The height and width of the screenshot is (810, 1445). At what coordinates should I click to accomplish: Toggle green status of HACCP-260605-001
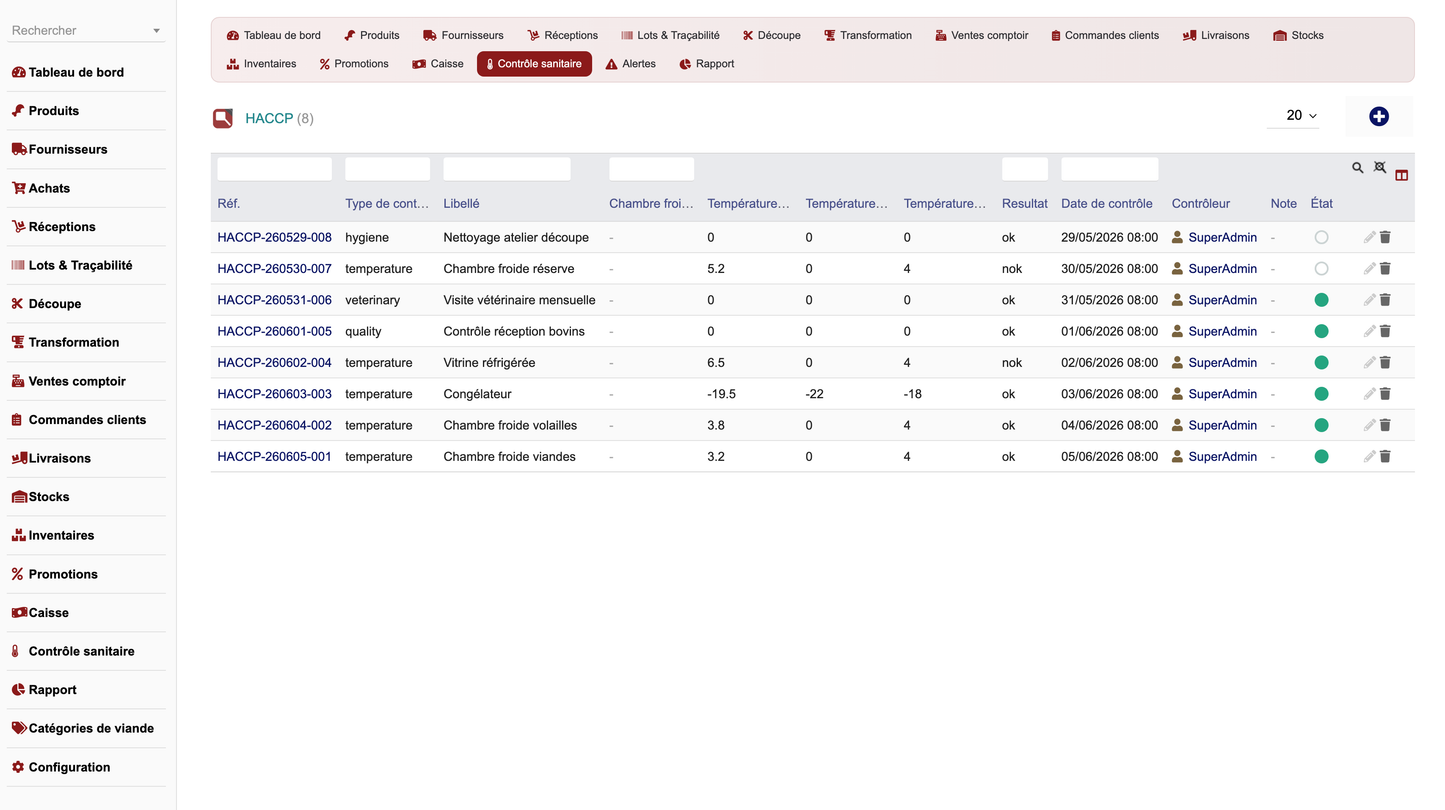[x=1321, y=457]
